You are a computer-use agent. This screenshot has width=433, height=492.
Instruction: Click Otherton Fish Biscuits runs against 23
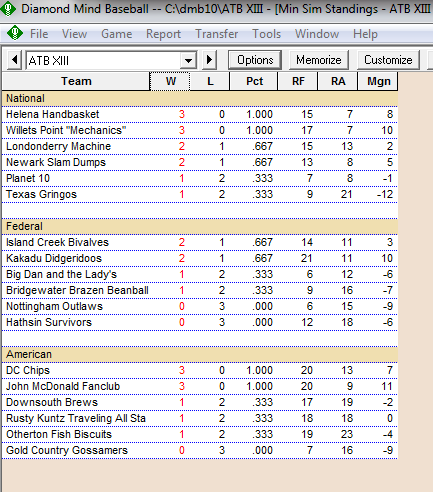[x=347, y=434]
